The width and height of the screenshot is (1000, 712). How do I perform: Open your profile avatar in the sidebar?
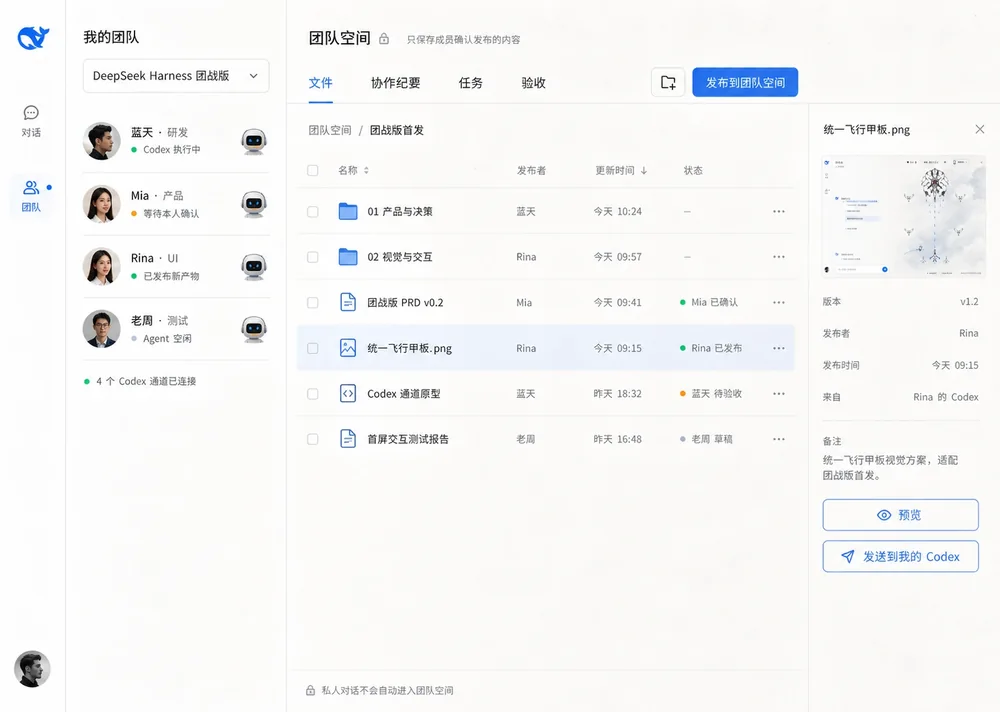pos(33,669)
